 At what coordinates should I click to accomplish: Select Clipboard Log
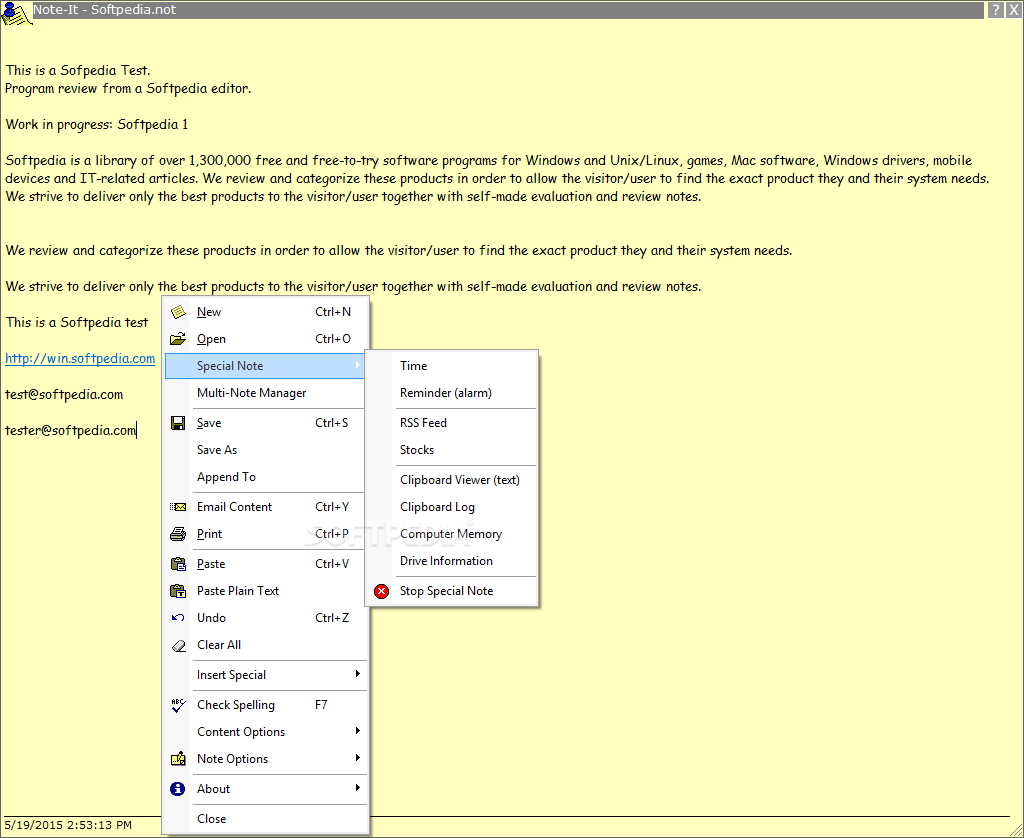coord(452,508)
